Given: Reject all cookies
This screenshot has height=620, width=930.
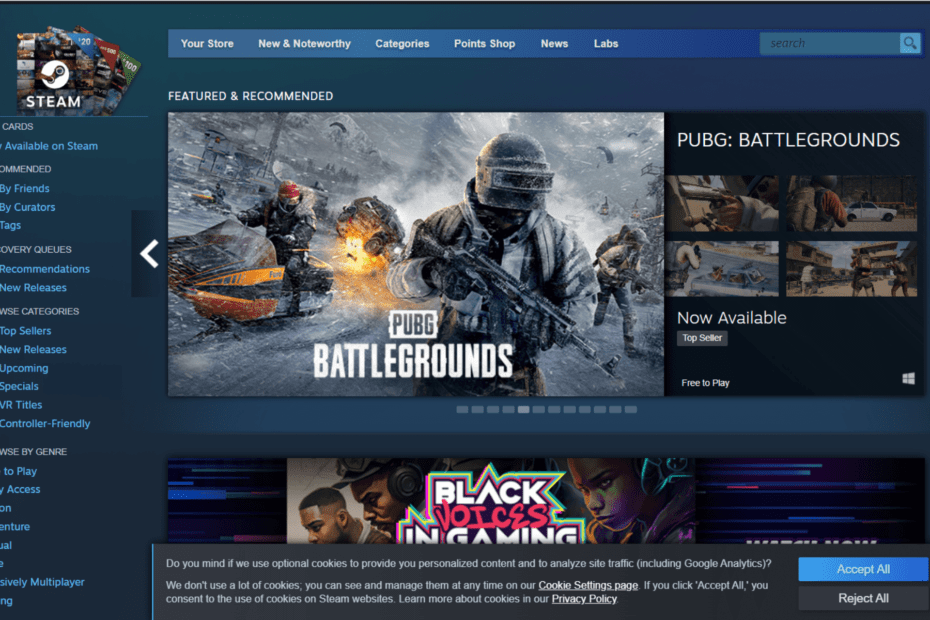Looking at the screenshot, I should [x=863, y=598].
